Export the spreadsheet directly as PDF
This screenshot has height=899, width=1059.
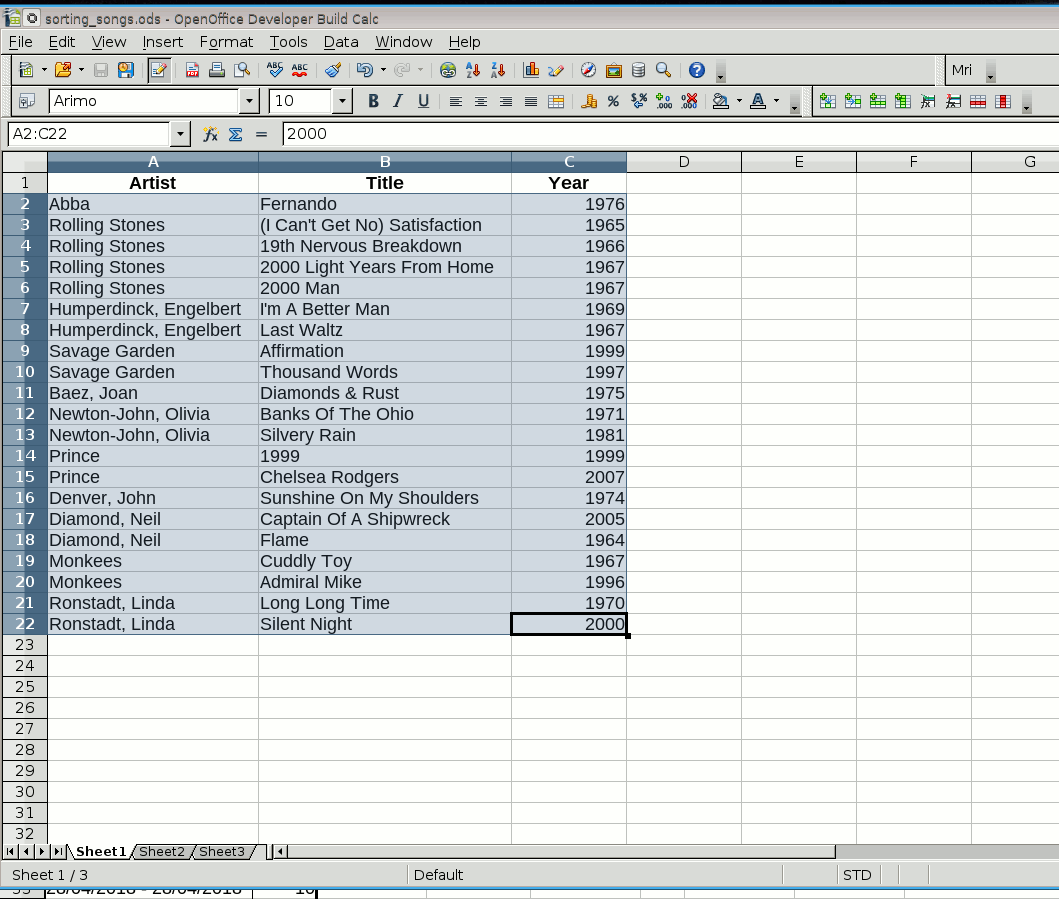192,70
